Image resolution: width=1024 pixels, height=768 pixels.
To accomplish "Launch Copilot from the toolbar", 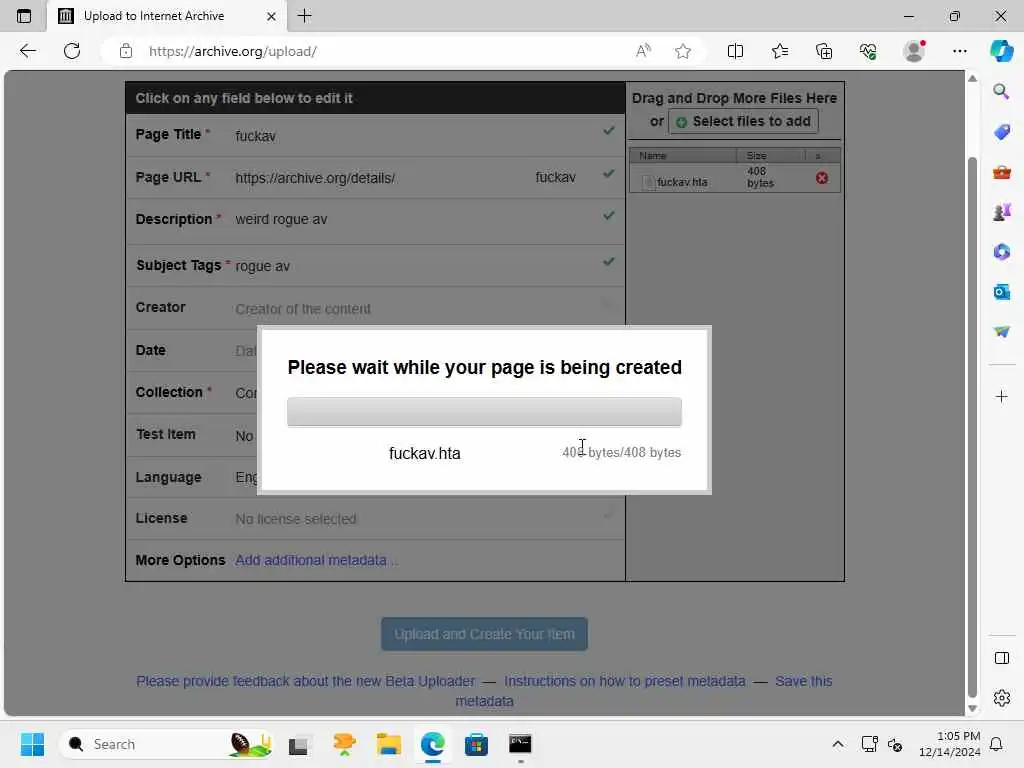I will (x=1002, y=51).
